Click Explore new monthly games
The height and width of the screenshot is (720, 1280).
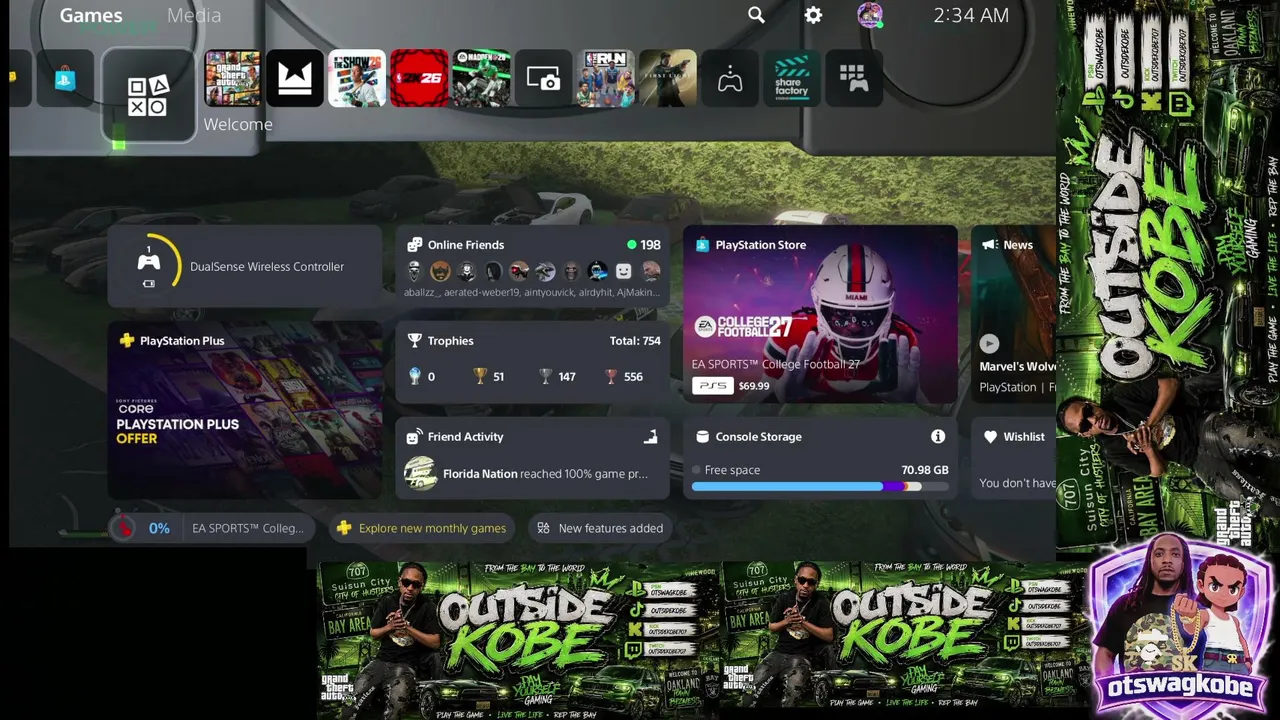(421, 528)
